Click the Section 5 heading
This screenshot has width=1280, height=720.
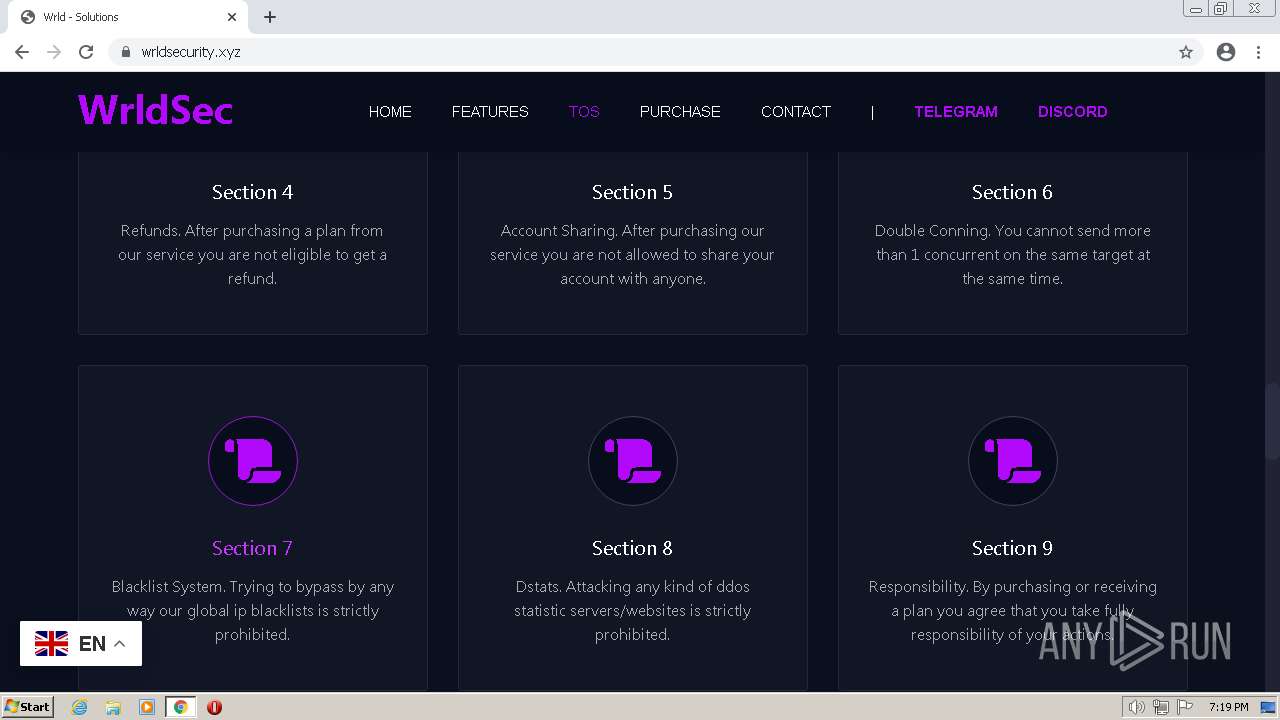coord(632,192)
